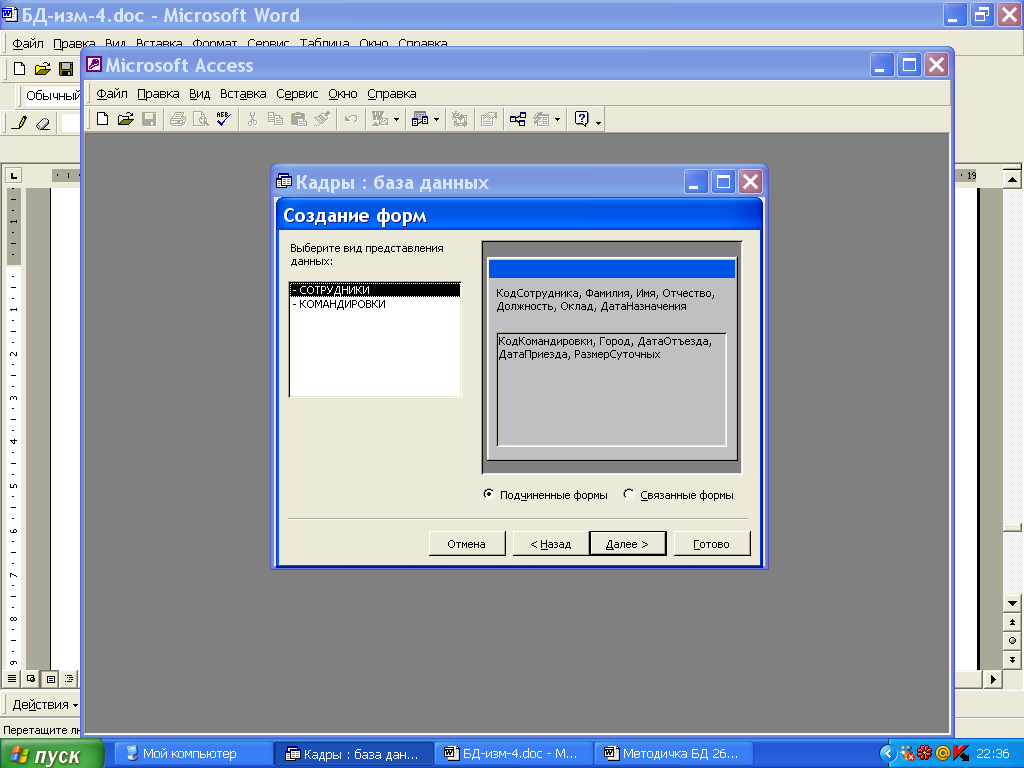Switch Word to Print layout view button
This screenshot has width=1024, height=768.
point(50,679)
